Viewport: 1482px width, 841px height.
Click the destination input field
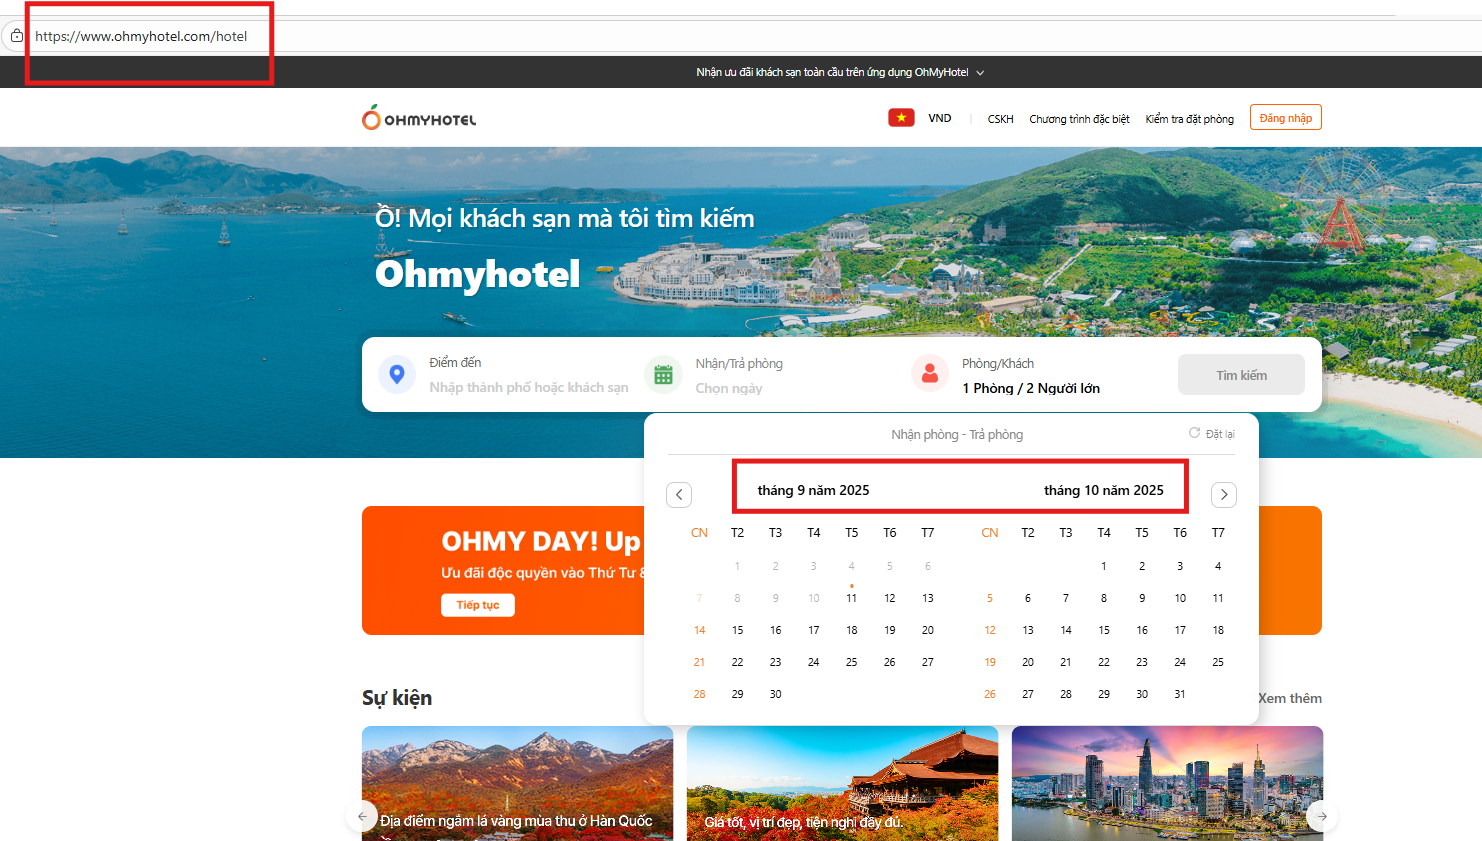pos(529,388)
